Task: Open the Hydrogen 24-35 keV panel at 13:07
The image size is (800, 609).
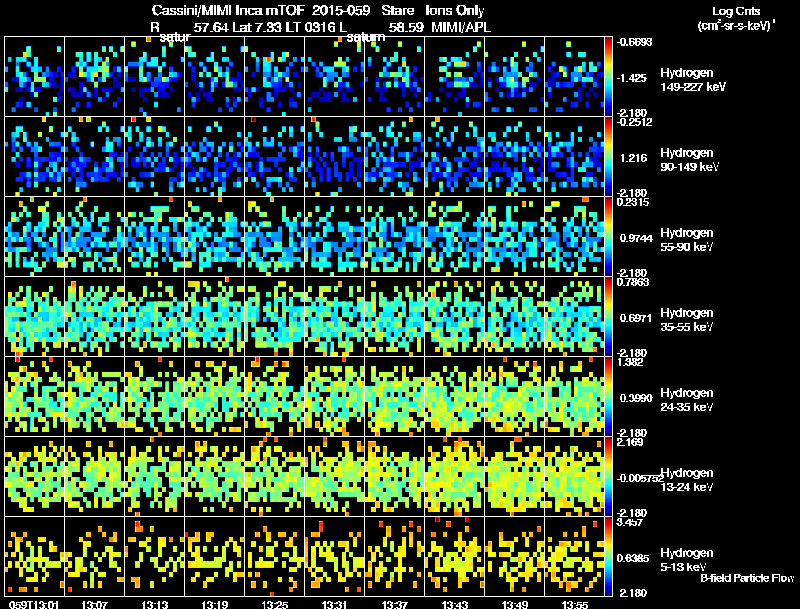Action: click(x=95, y=396)
